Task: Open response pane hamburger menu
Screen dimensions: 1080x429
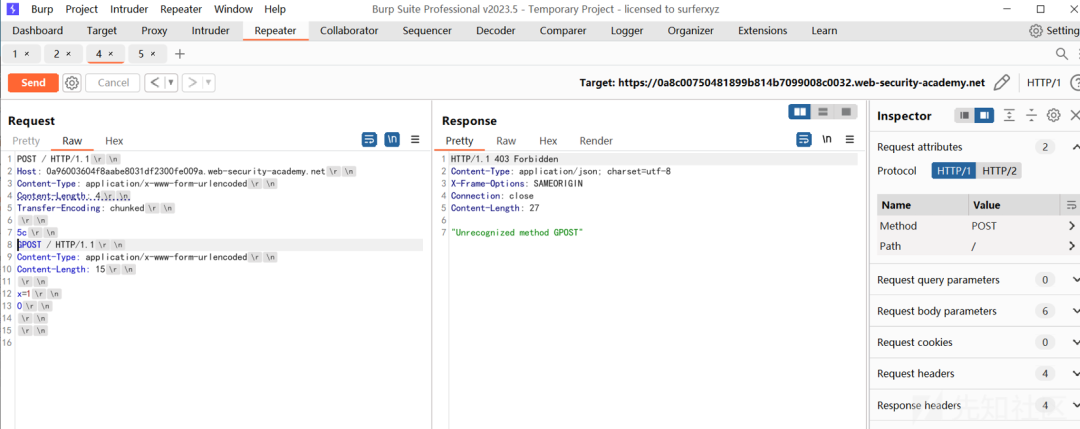Action: tap(849, 139)
